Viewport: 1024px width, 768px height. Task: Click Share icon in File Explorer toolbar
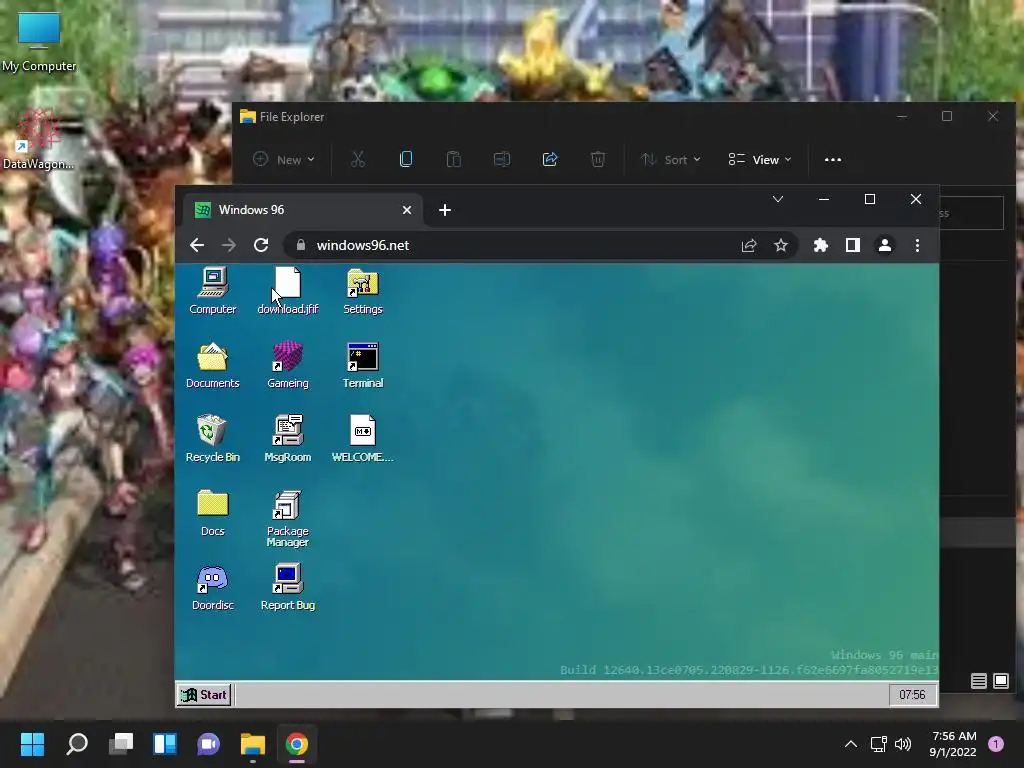coord(550,159)
